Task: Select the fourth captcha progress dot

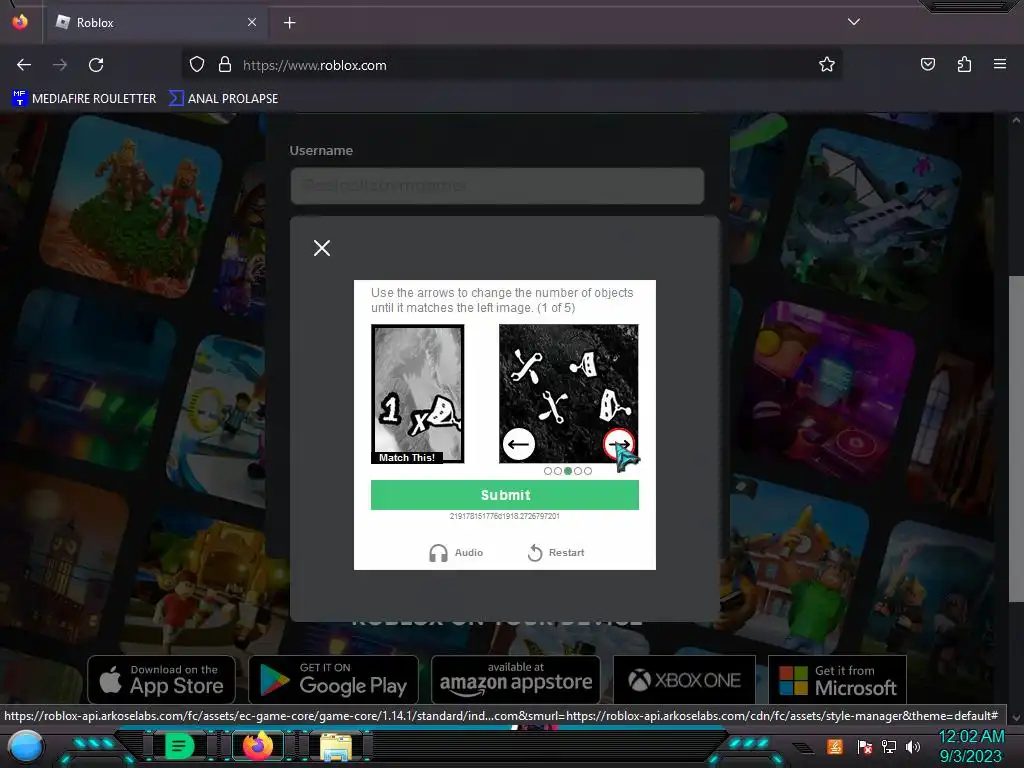Action: 578,471
